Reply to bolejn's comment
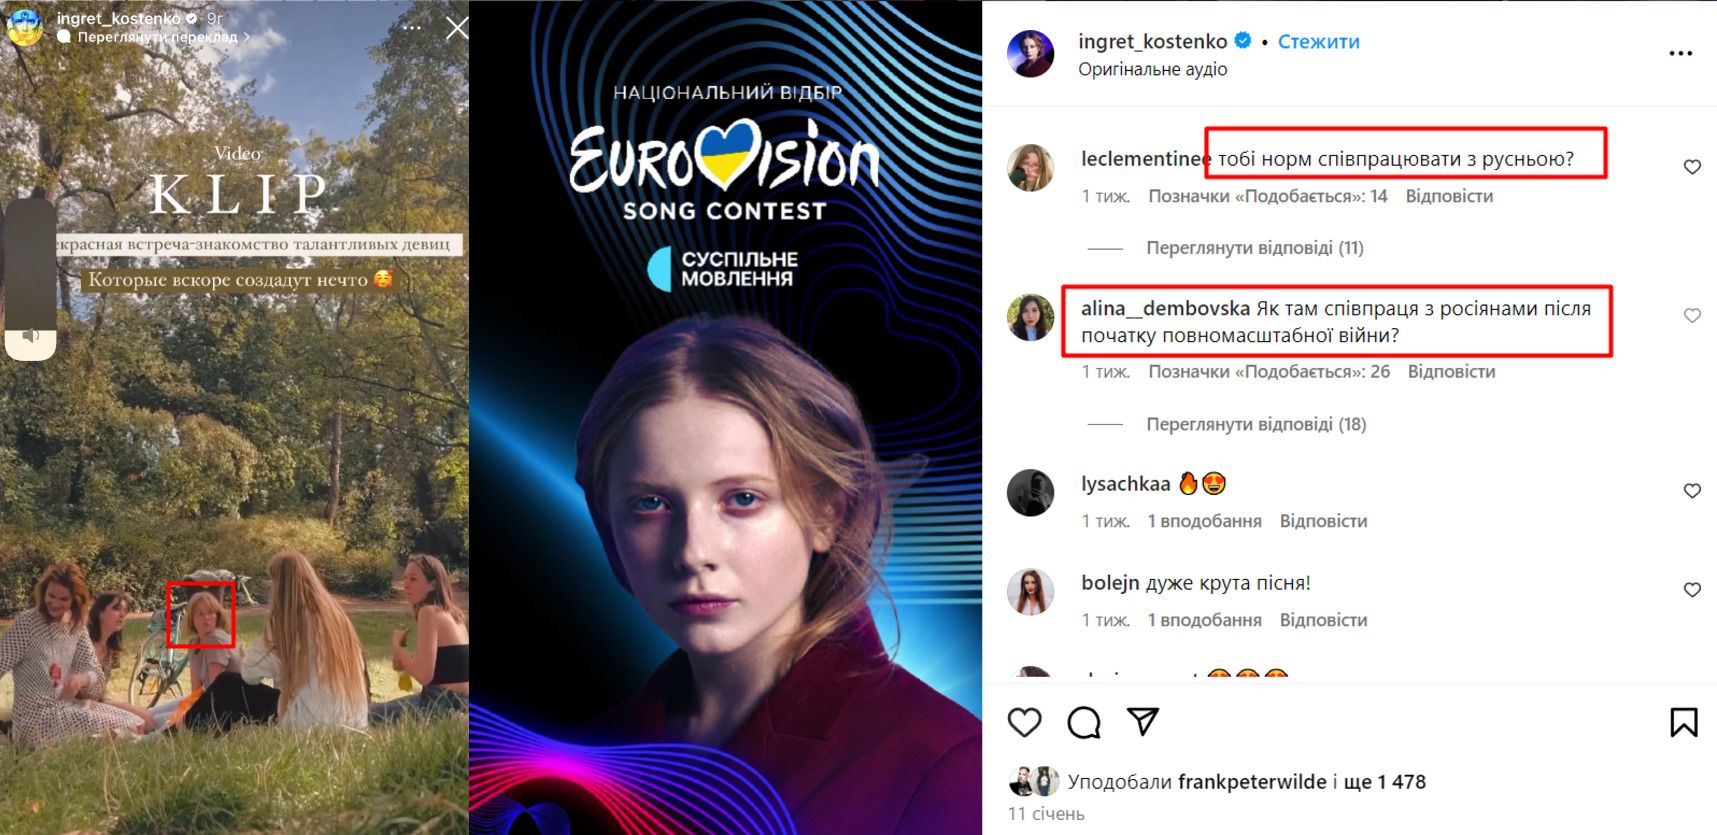The width and height of the screenshot is (1717, 835). coord(1323,620)
